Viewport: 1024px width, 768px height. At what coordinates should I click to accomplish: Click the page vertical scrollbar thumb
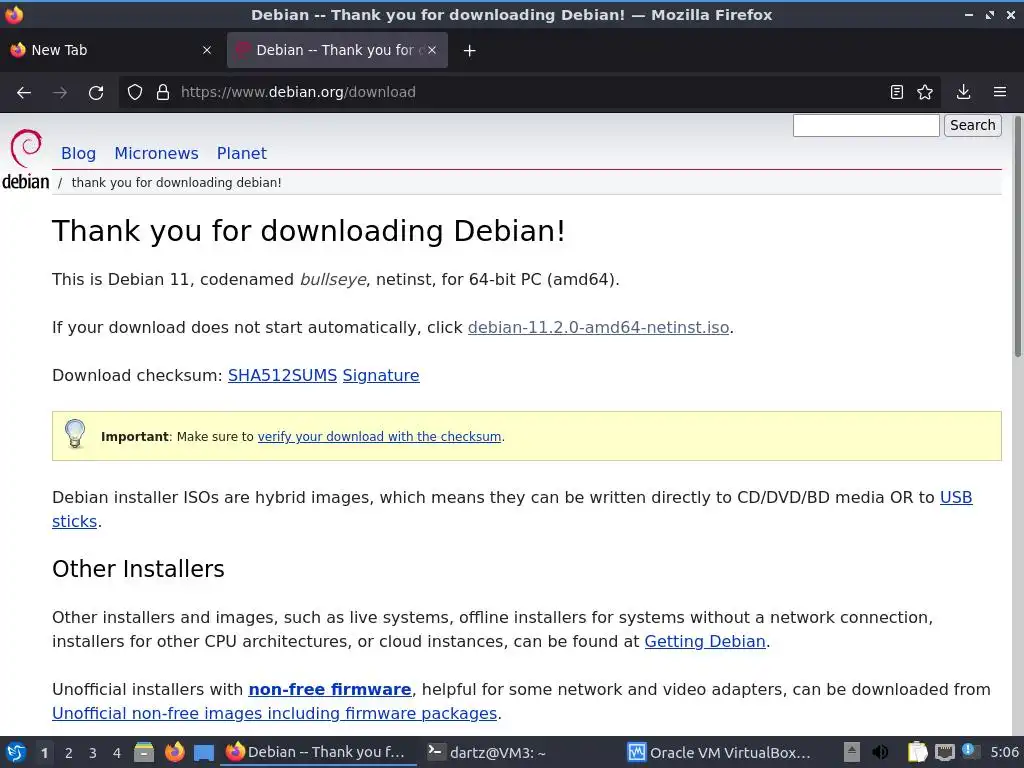click(1017, 236)
